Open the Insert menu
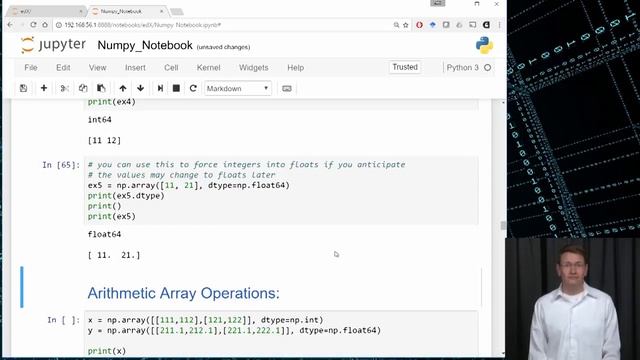 (x=135, y=68)
